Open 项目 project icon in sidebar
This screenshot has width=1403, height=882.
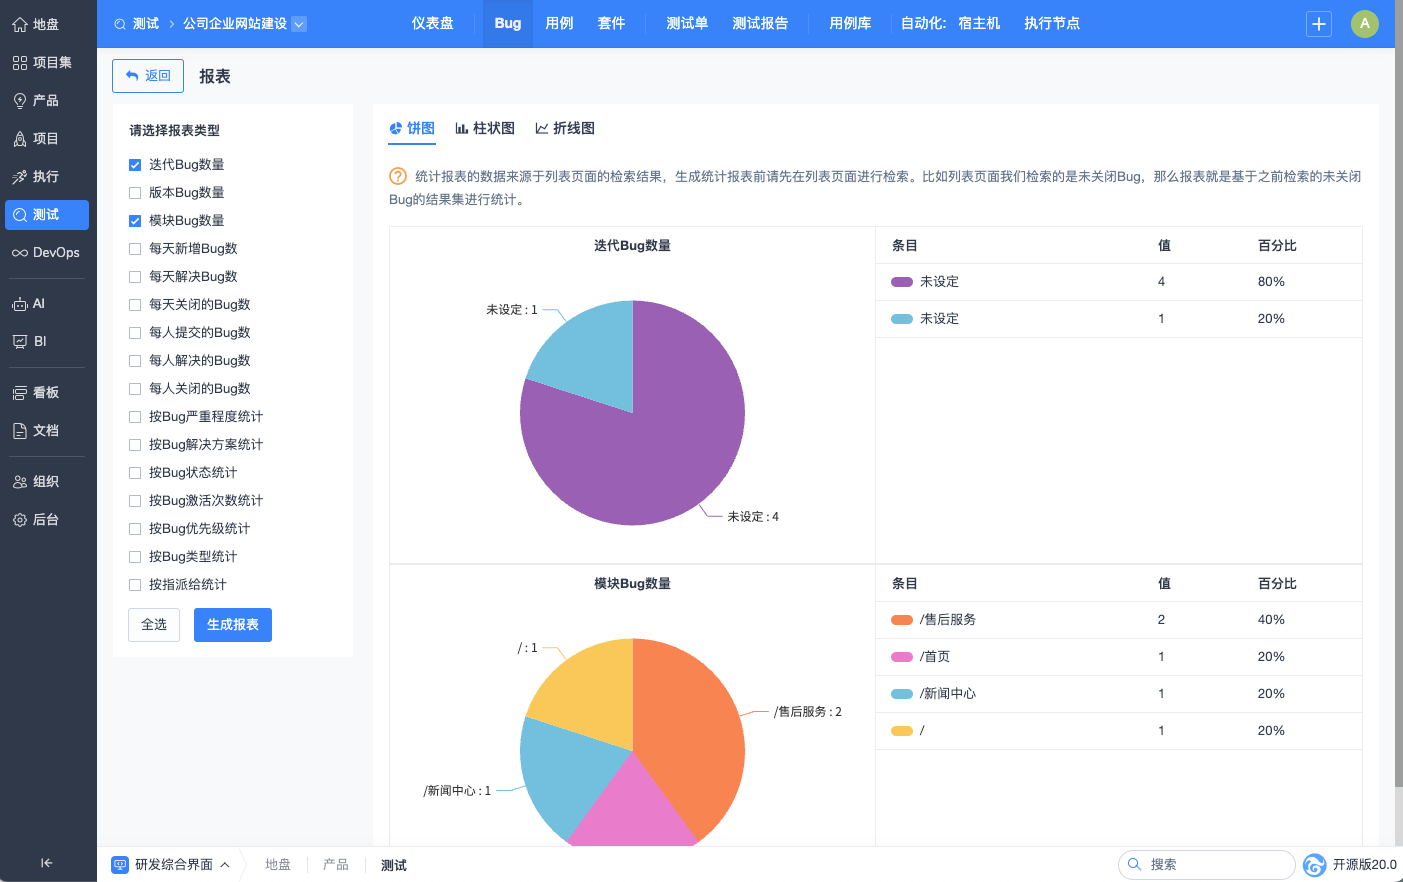coord(20,138)
